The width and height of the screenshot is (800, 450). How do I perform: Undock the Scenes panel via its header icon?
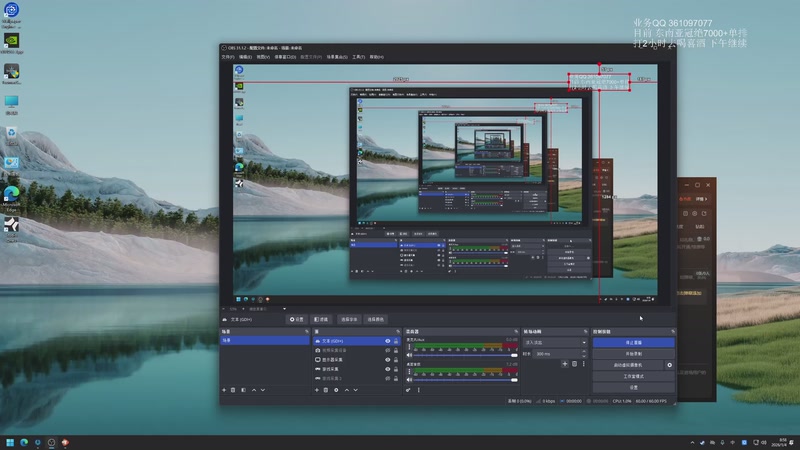point(307,332)
